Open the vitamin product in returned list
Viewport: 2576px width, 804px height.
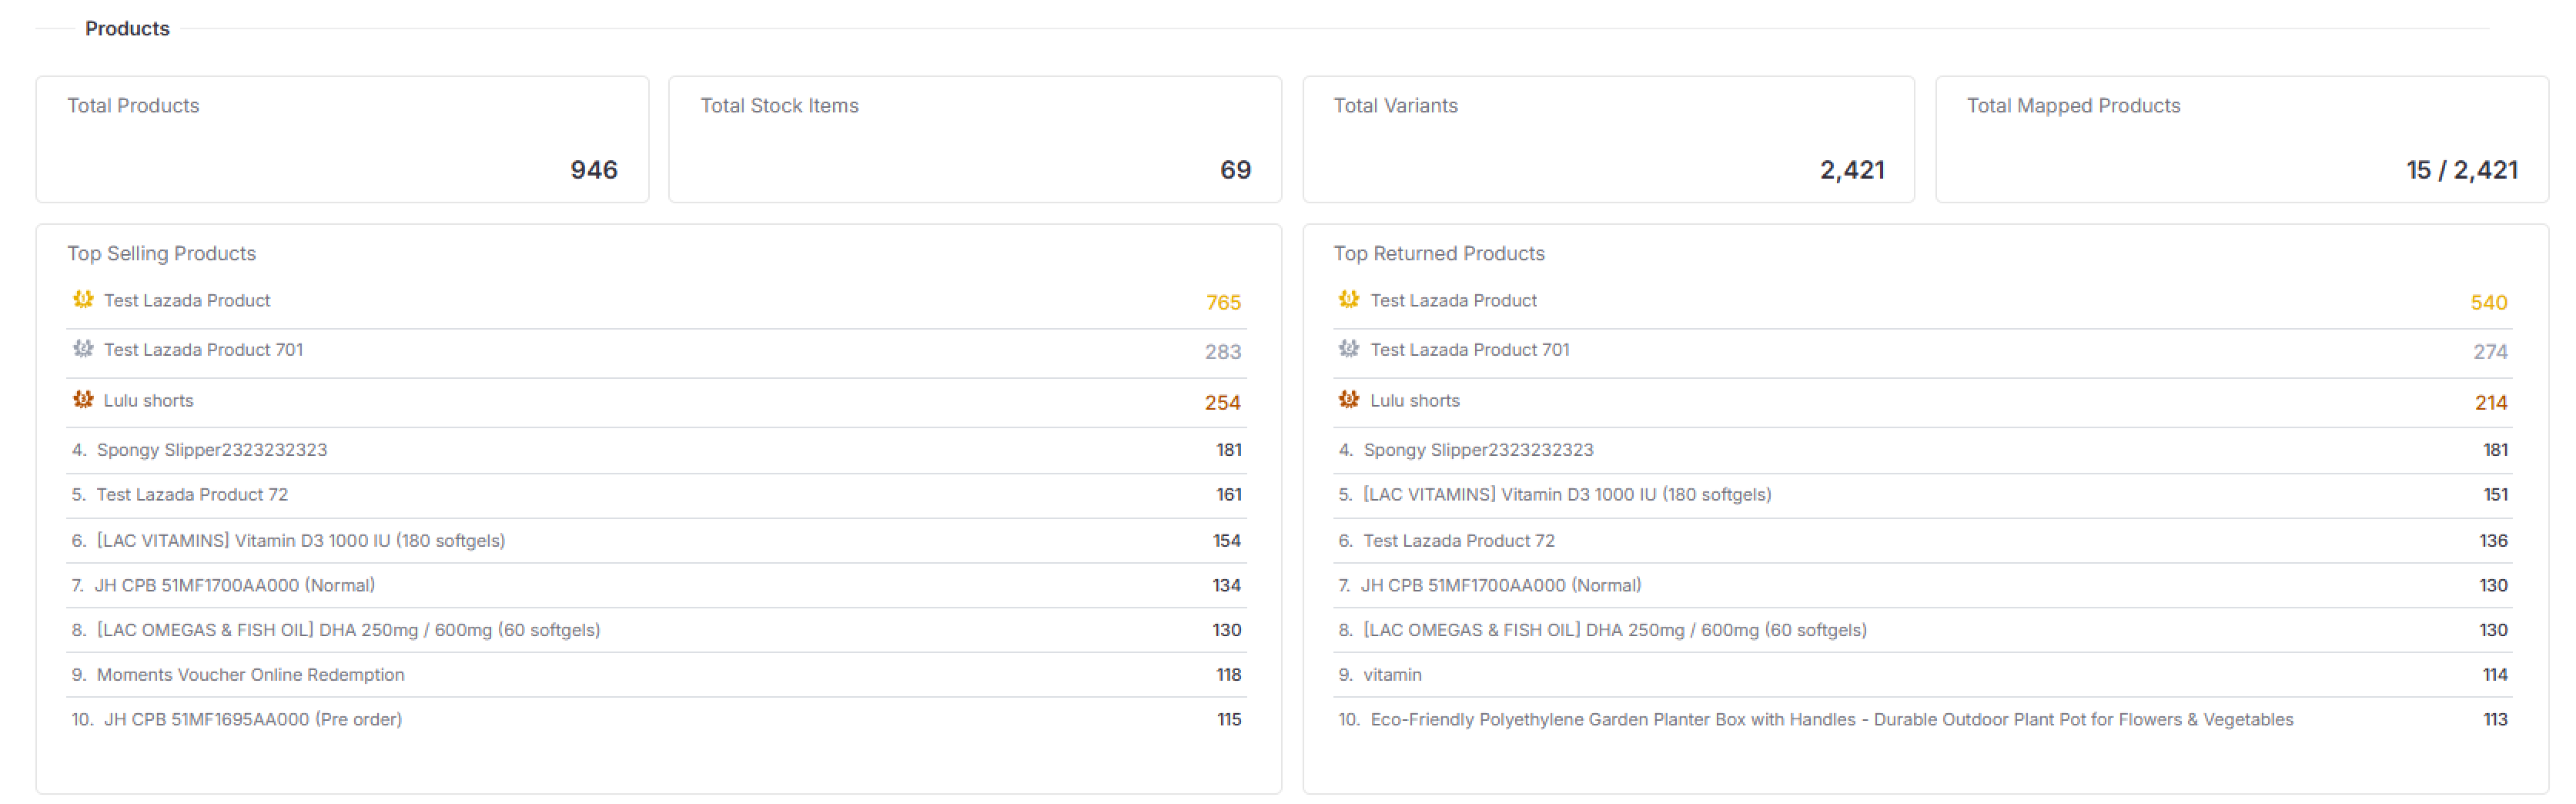click(1393, 674)
